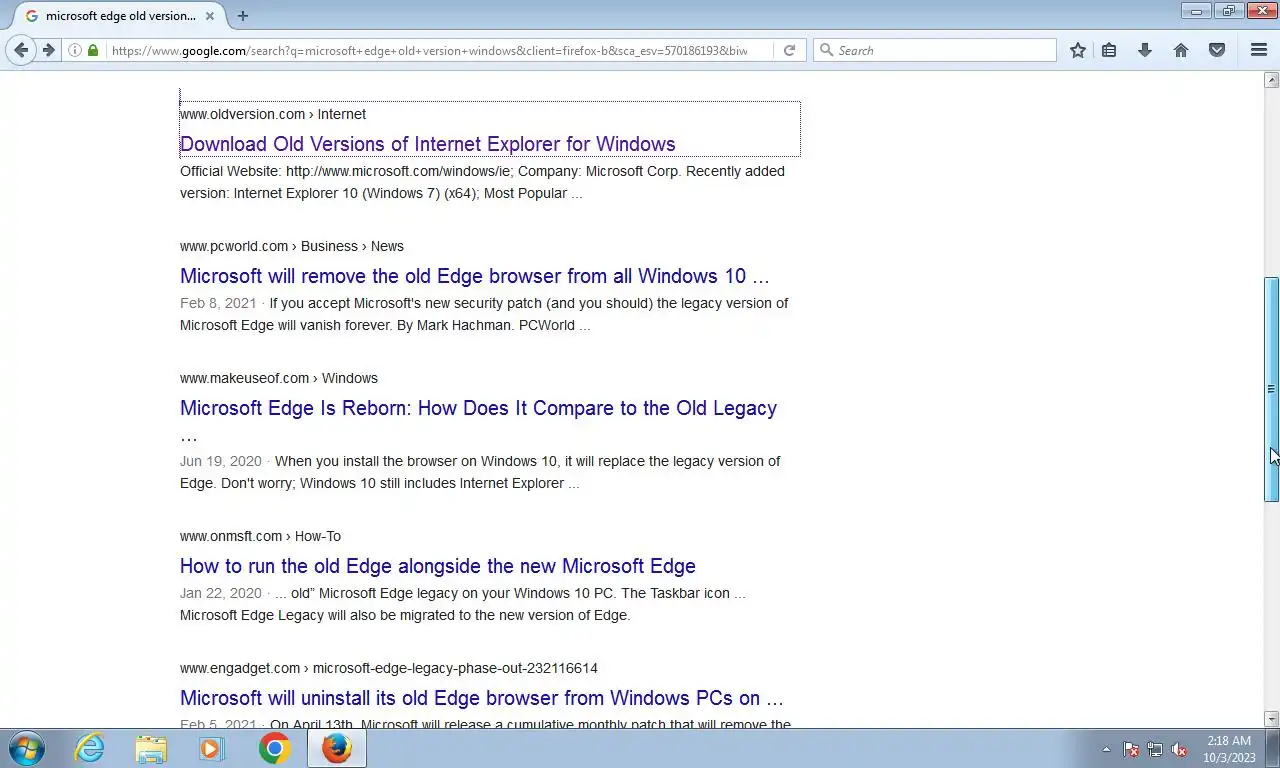
Task: Click the scrollbar up arrow
Action: (x=1271, y=79)
